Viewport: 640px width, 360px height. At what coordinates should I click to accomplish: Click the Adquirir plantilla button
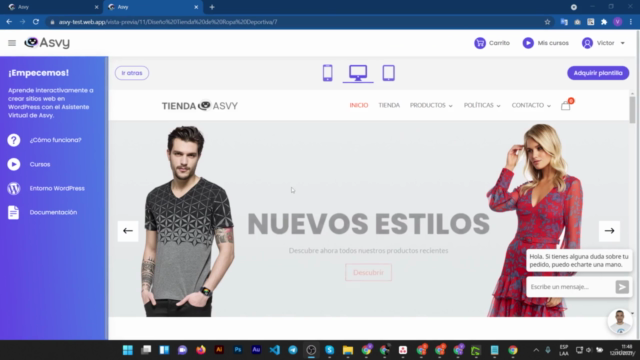tap(598, 73)
